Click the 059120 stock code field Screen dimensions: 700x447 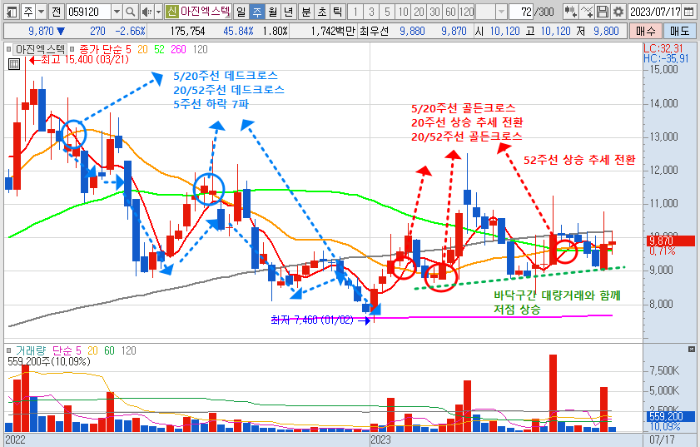(x=89, y=12)
